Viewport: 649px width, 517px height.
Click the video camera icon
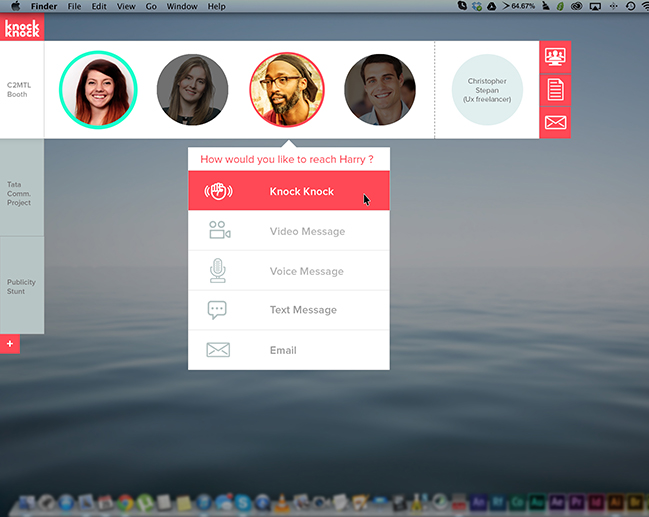coord(218,231)
